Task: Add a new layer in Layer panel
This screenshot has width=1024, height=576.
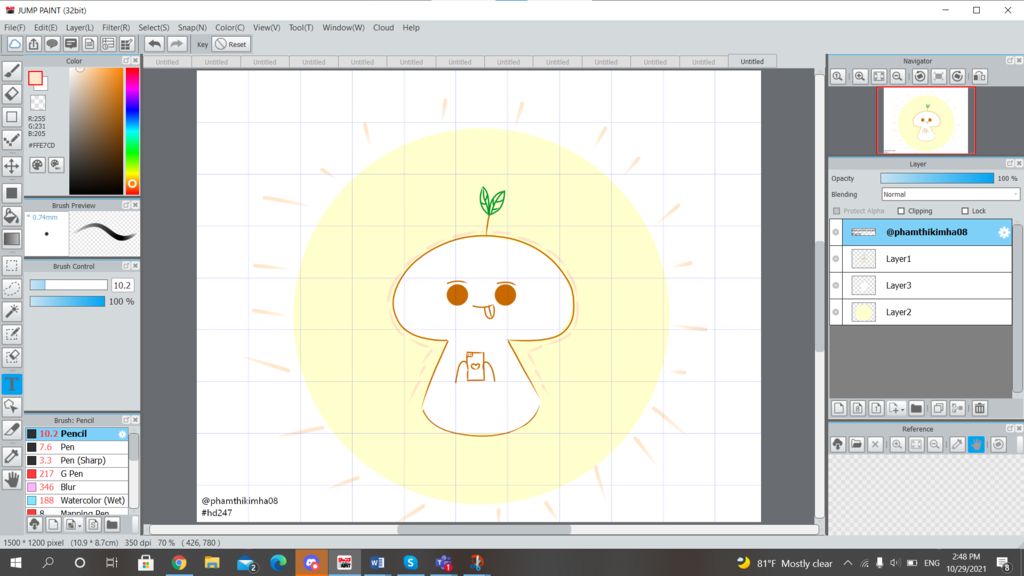Action: coord(839,409)
